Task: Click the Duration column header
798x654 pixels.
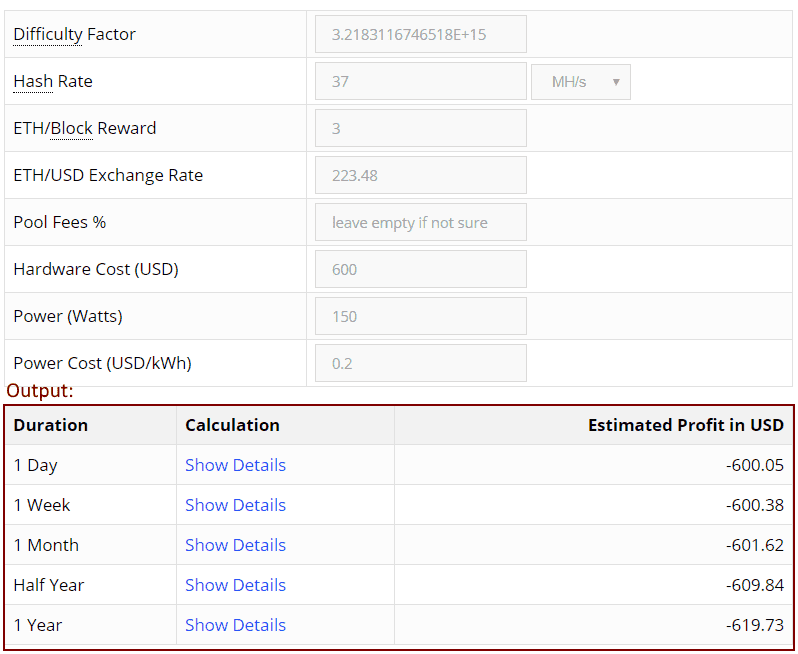Action: pyautogui.click(x=51, y=425)
